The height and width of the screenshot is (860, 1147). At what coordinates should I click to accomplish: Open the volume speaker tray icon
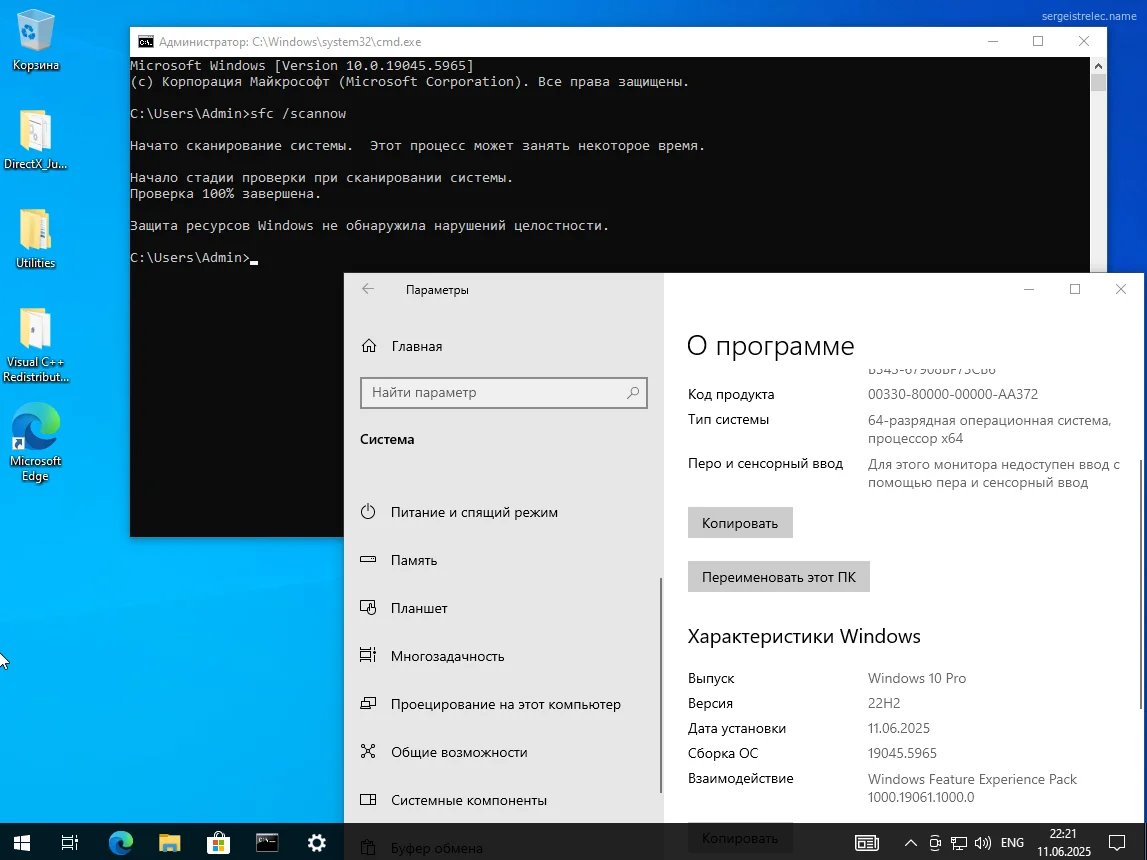click(982, 843)
